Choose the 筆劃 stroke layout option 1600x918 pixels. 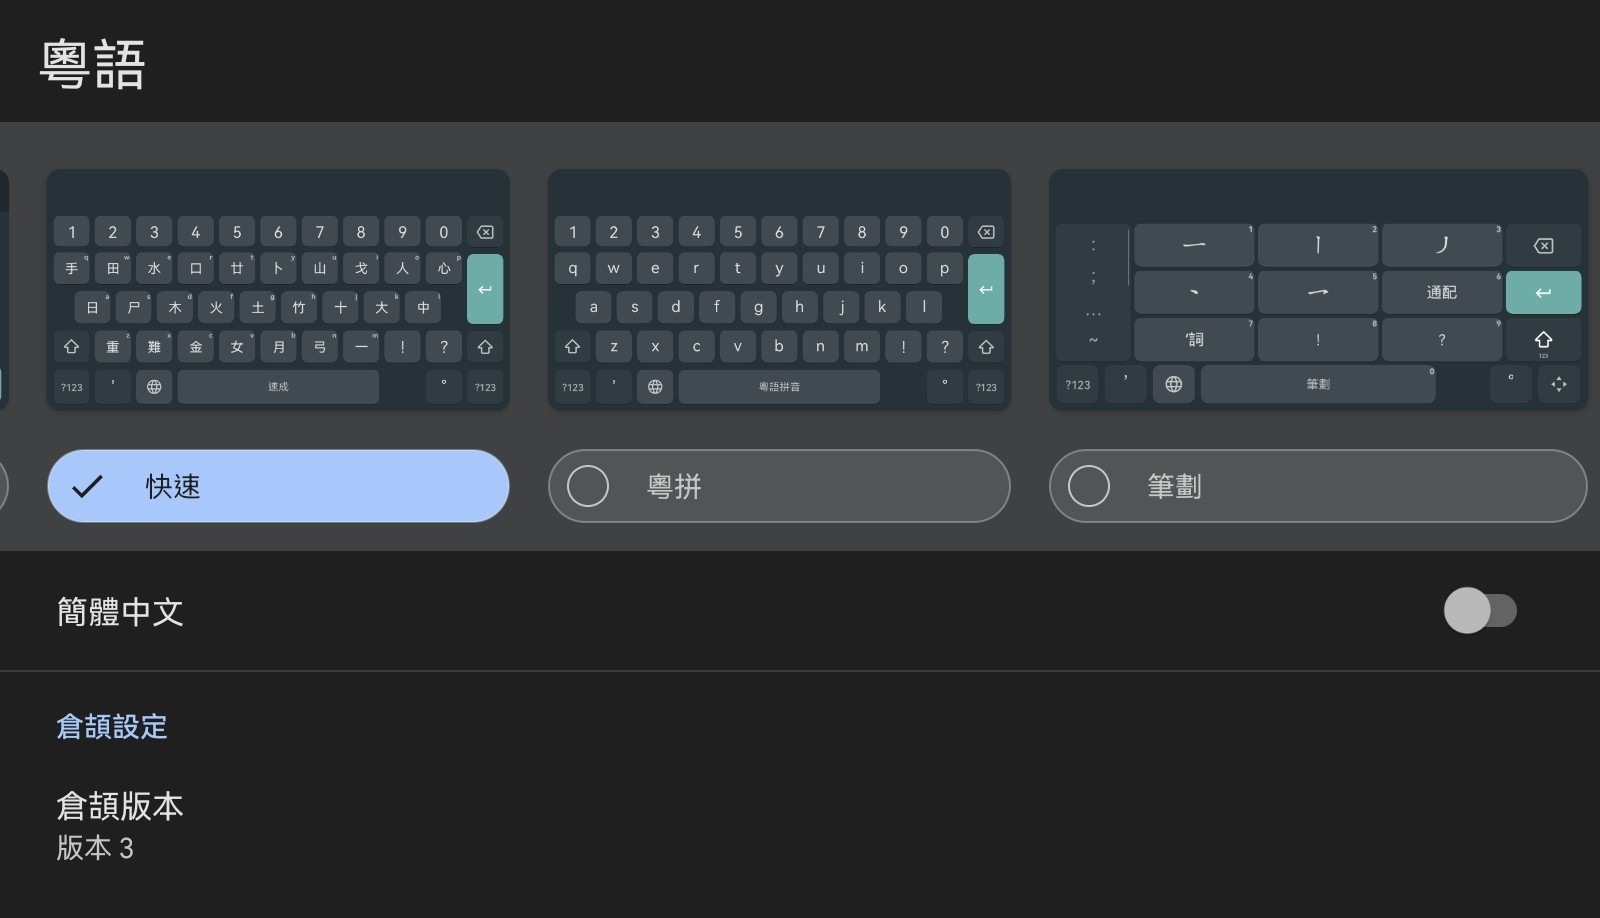coord(1089,486)
